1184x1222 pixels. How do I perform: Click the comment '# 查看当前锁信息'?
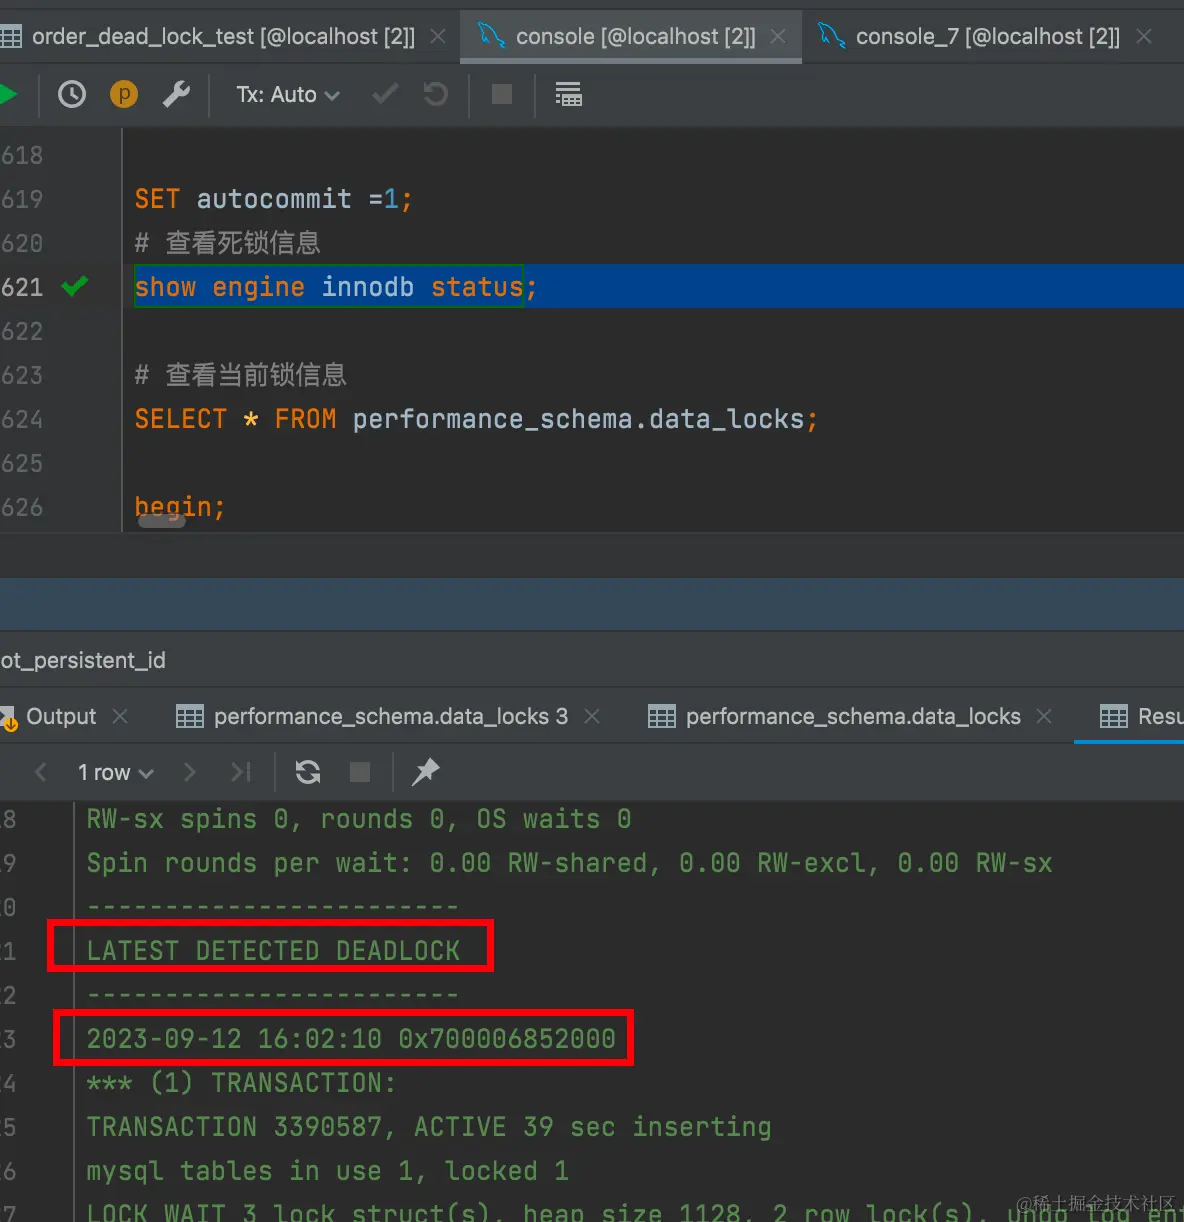coord(241,375)
